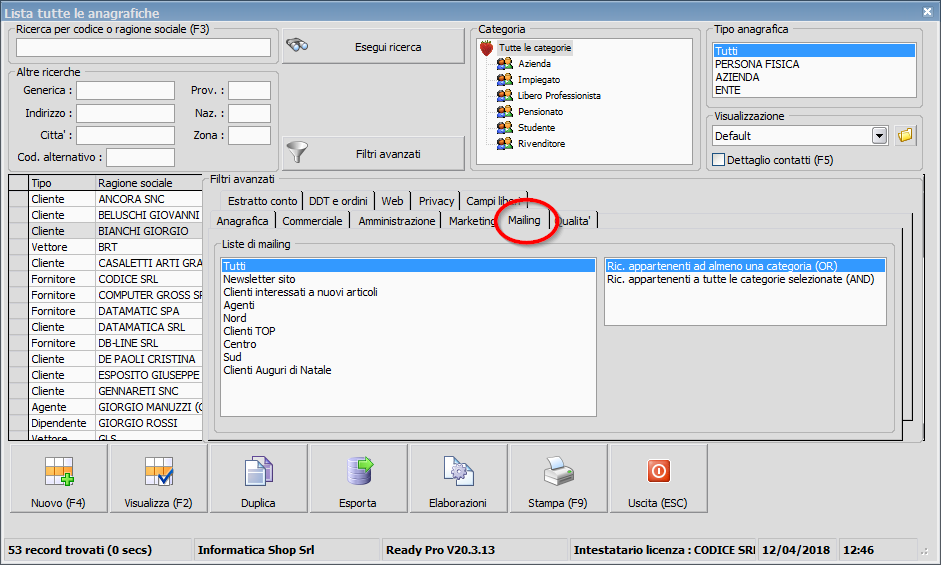Click the Indirizzo search field

[x=125, y=113]
